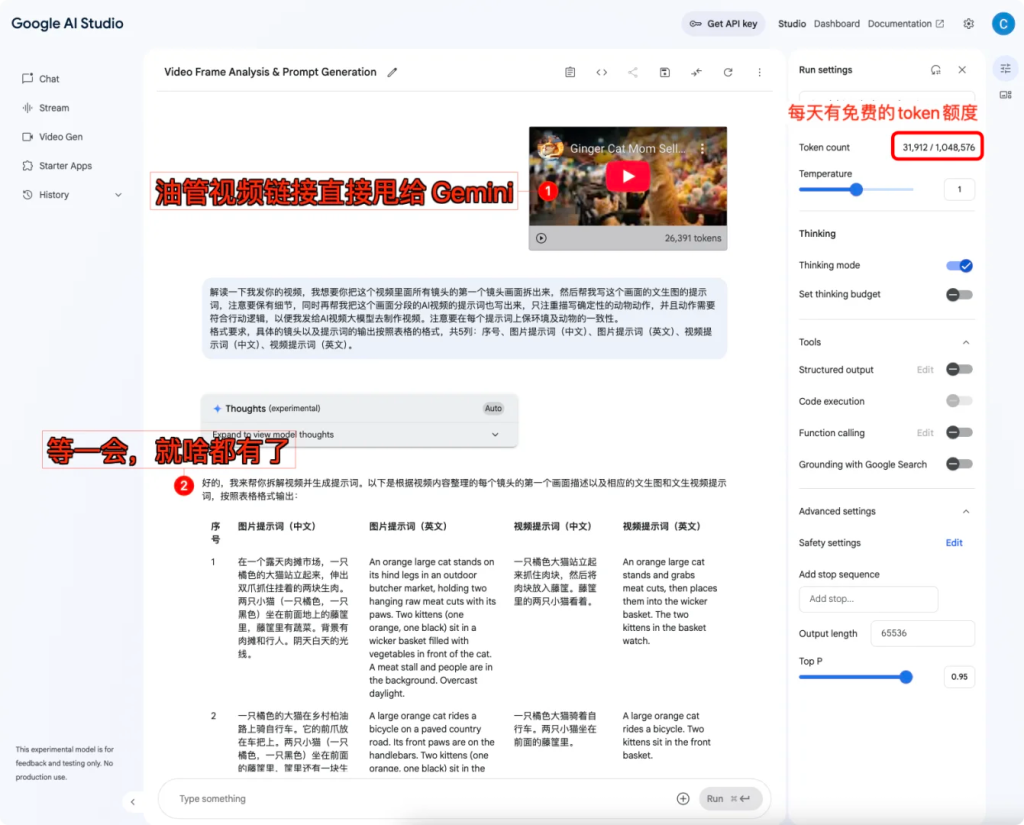Click the small play icon under video
This screenshot has width=1024, height=825.
(541, 238)
